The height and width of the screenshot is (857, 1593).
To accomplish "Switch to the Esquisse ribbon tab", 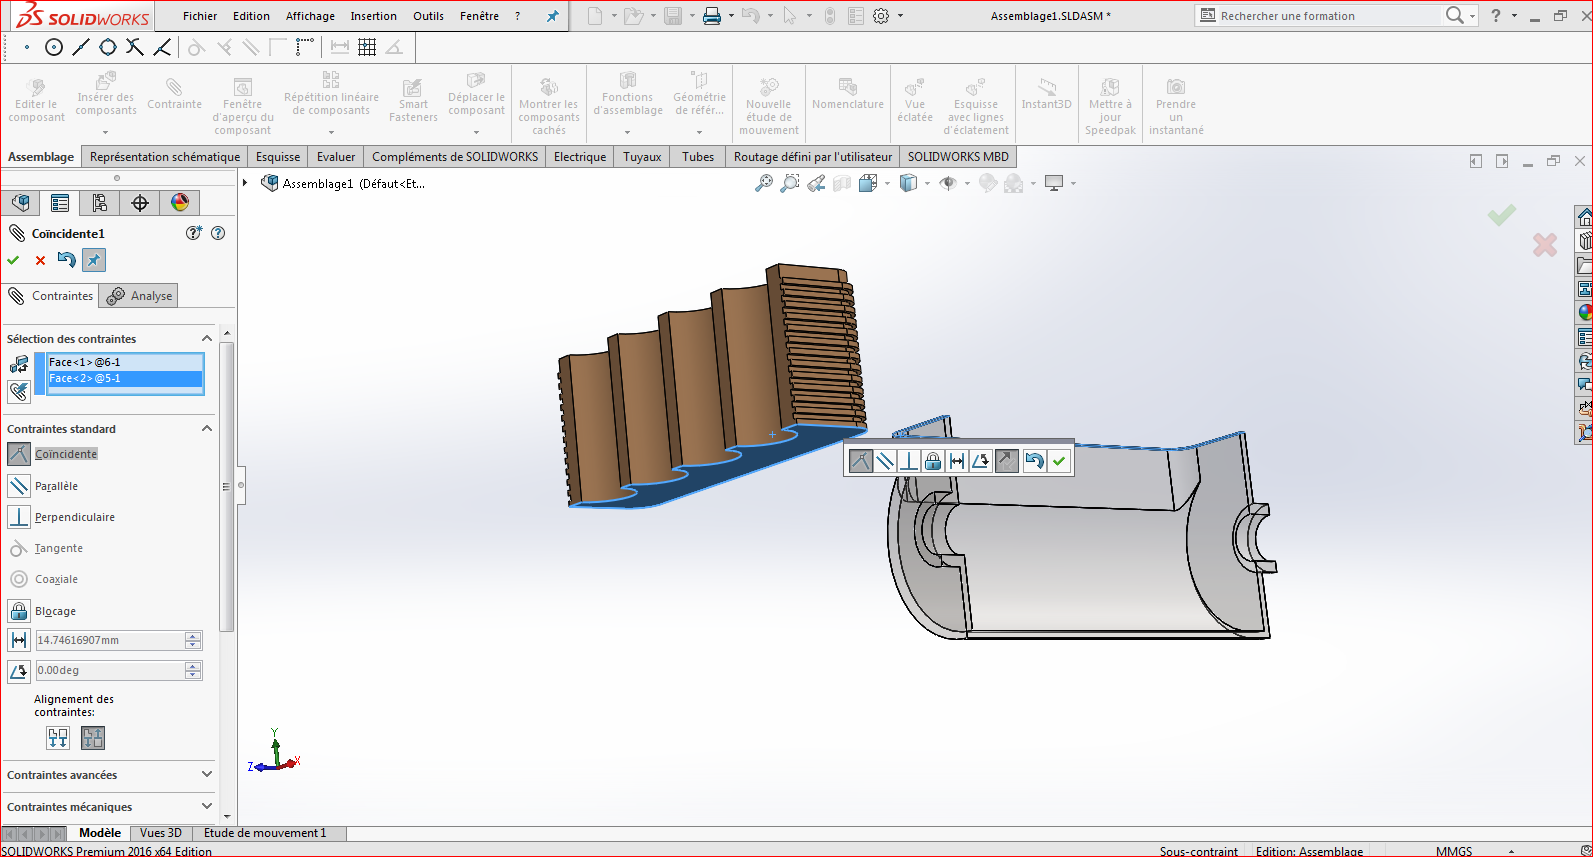I will click(278, 157).
